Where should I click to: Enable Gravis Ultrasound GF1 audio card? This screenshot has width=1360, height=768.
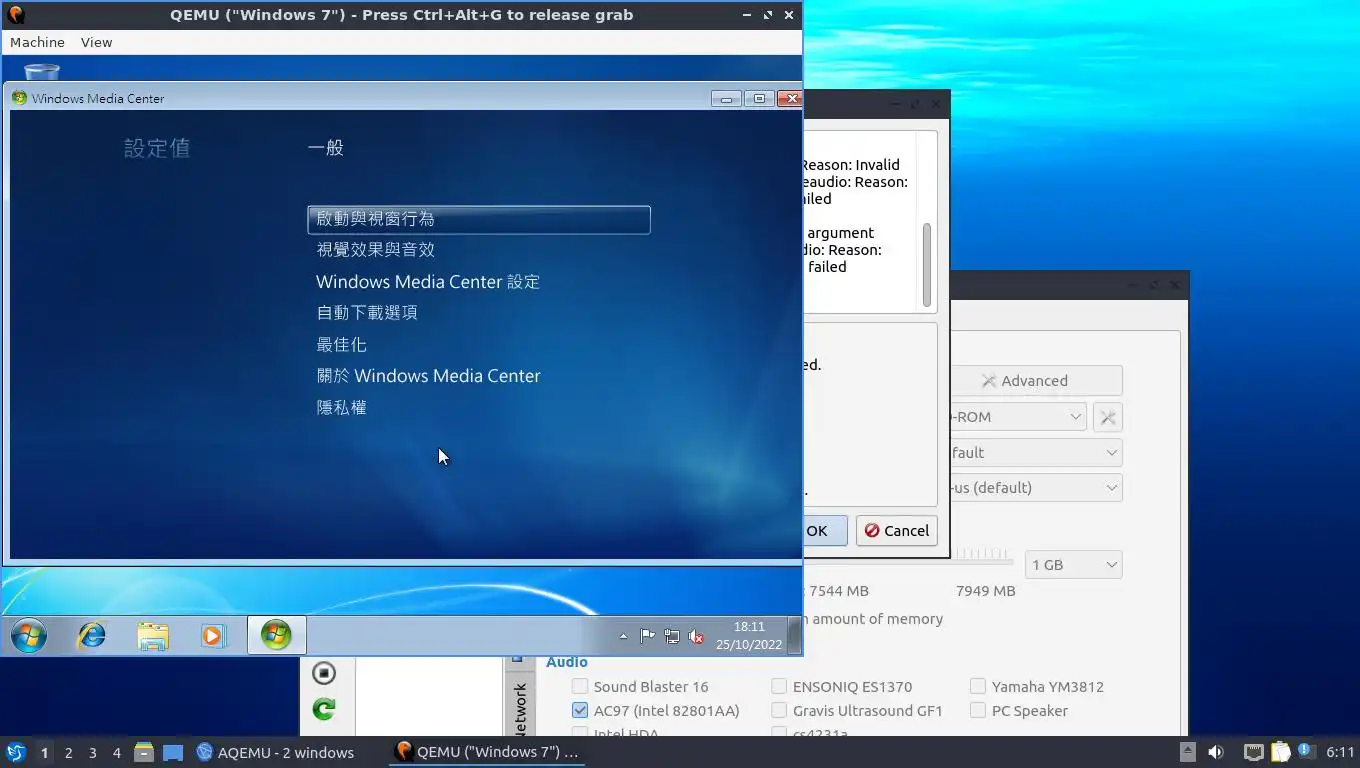coord(779,710)
